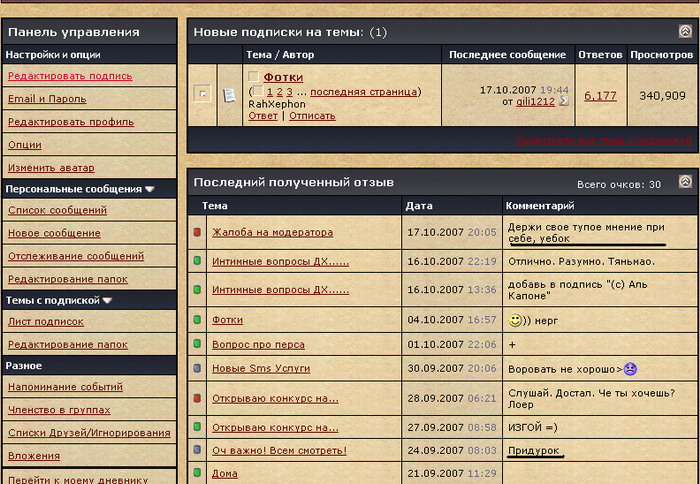Click the thread status icon for Фотки subscription
700x484 pixels.
[203, 94]
